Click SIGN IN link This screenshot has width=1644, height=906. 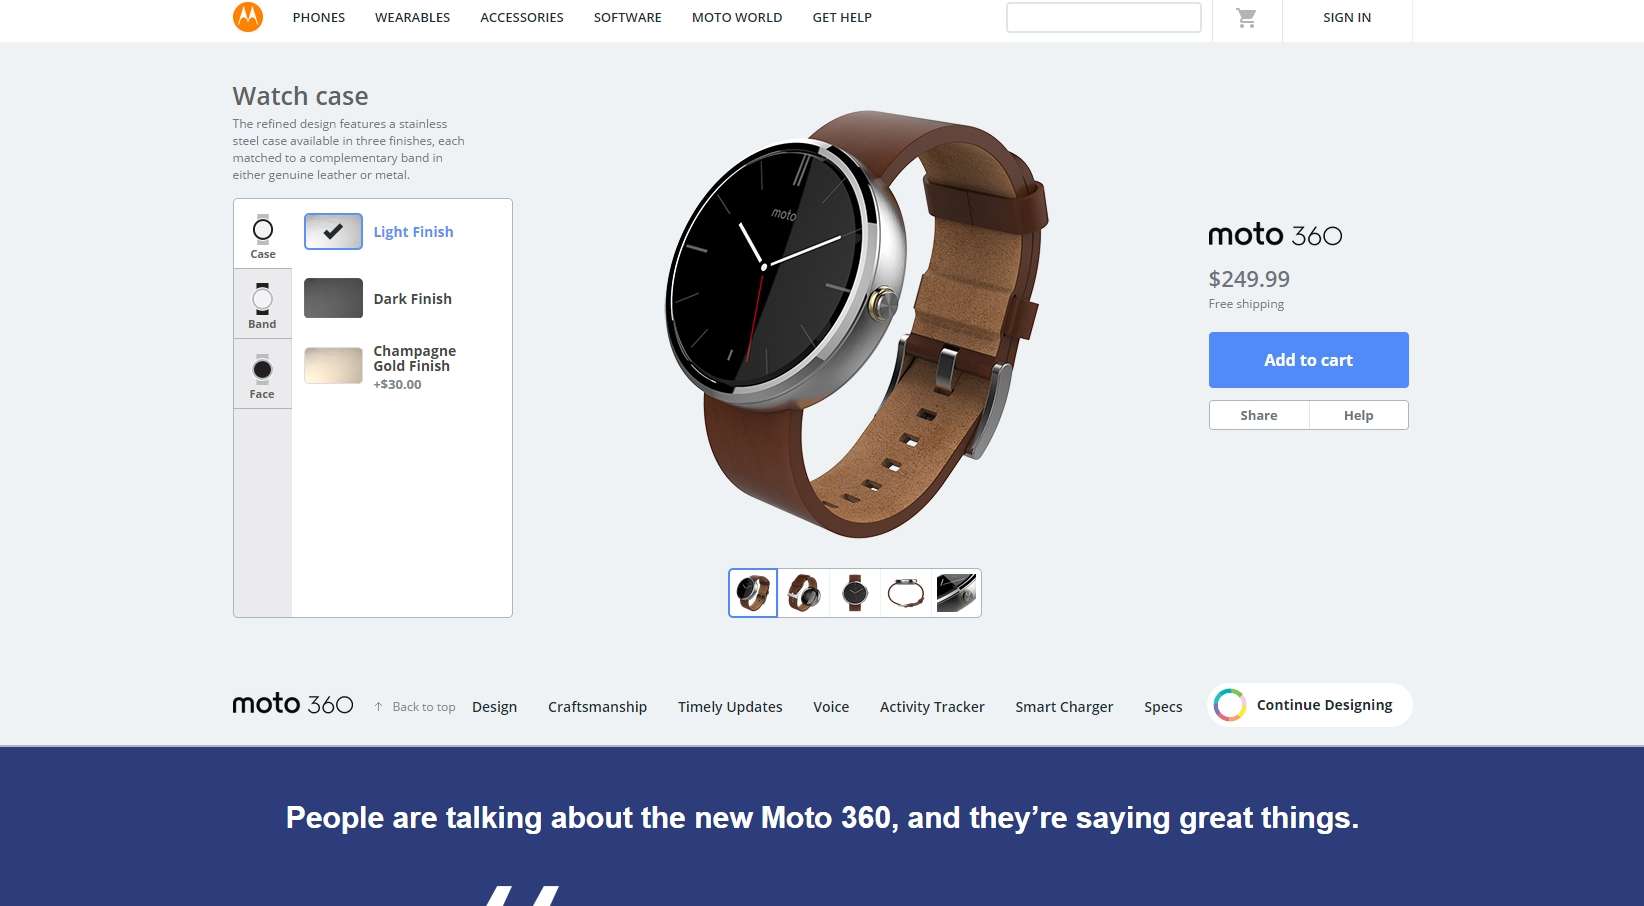tap(1347, 18)
